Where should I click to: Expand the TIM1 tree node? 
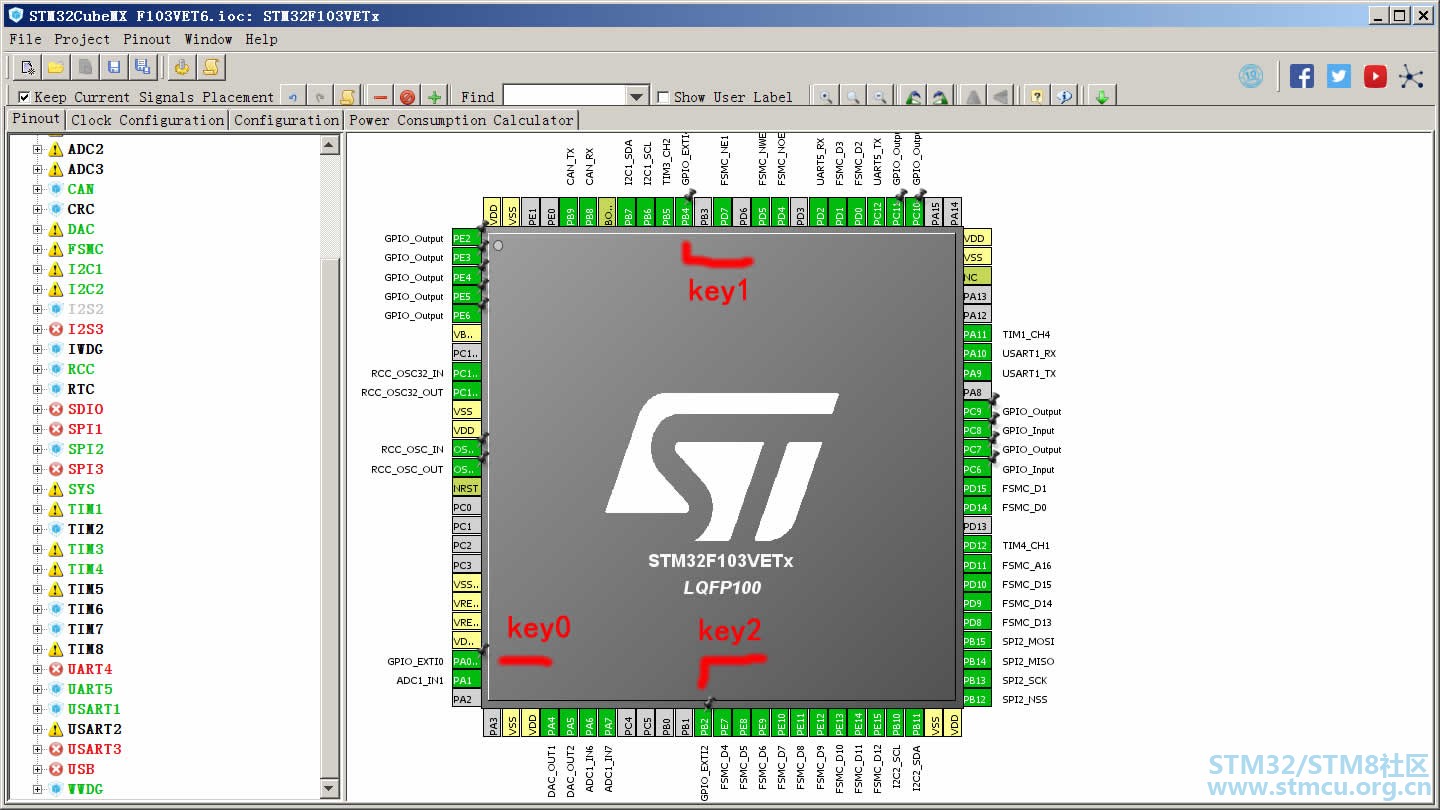coord(38,509)
